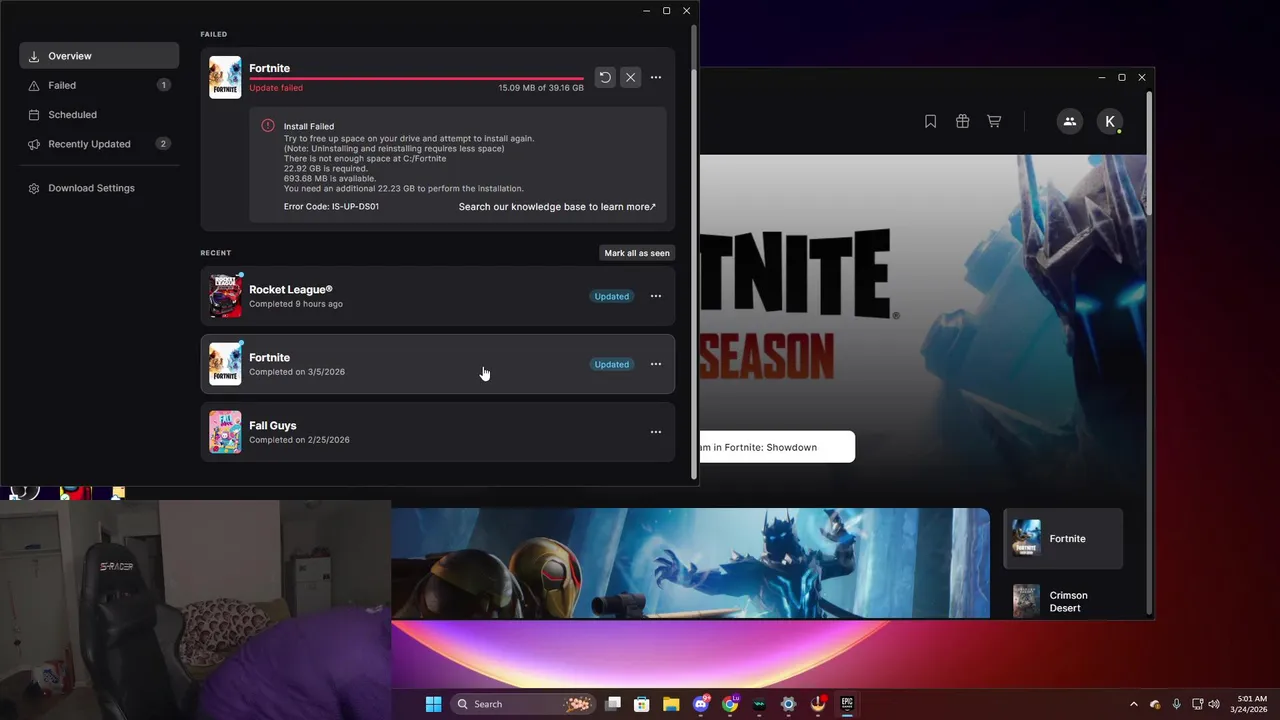Click the taskbar Search box
Viewport: 1280px width, 720px height.
click(522, 704)
